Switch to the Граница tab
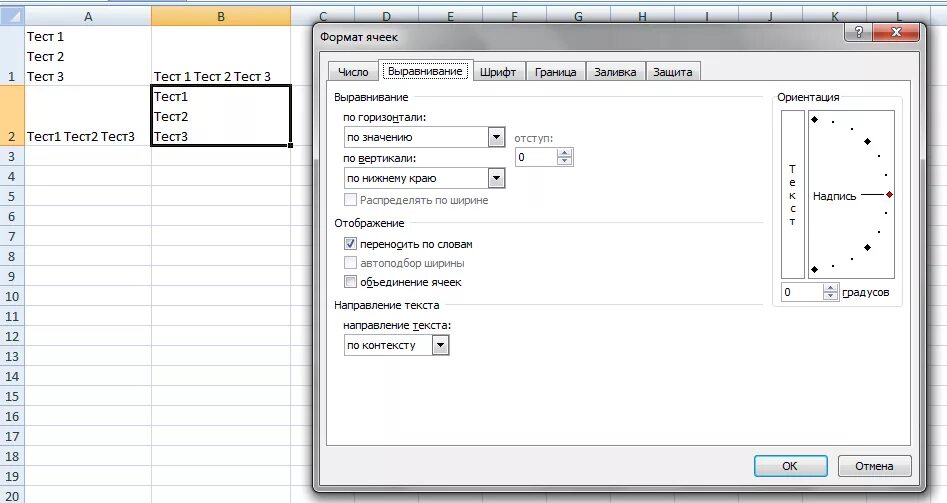The image size is (947, 503). coord(555,72)
